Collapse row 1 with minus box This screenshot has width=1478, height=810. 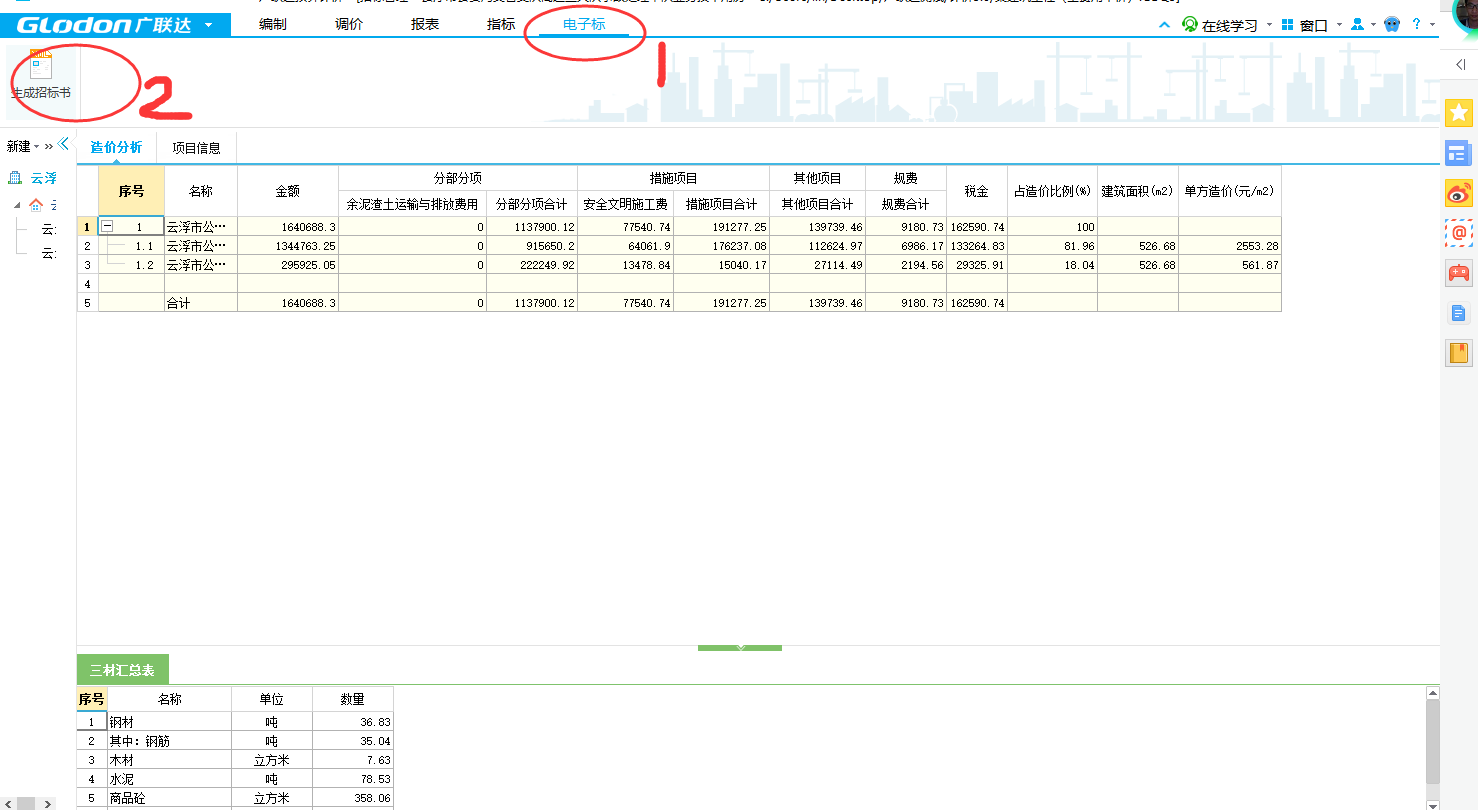point(107,227)
